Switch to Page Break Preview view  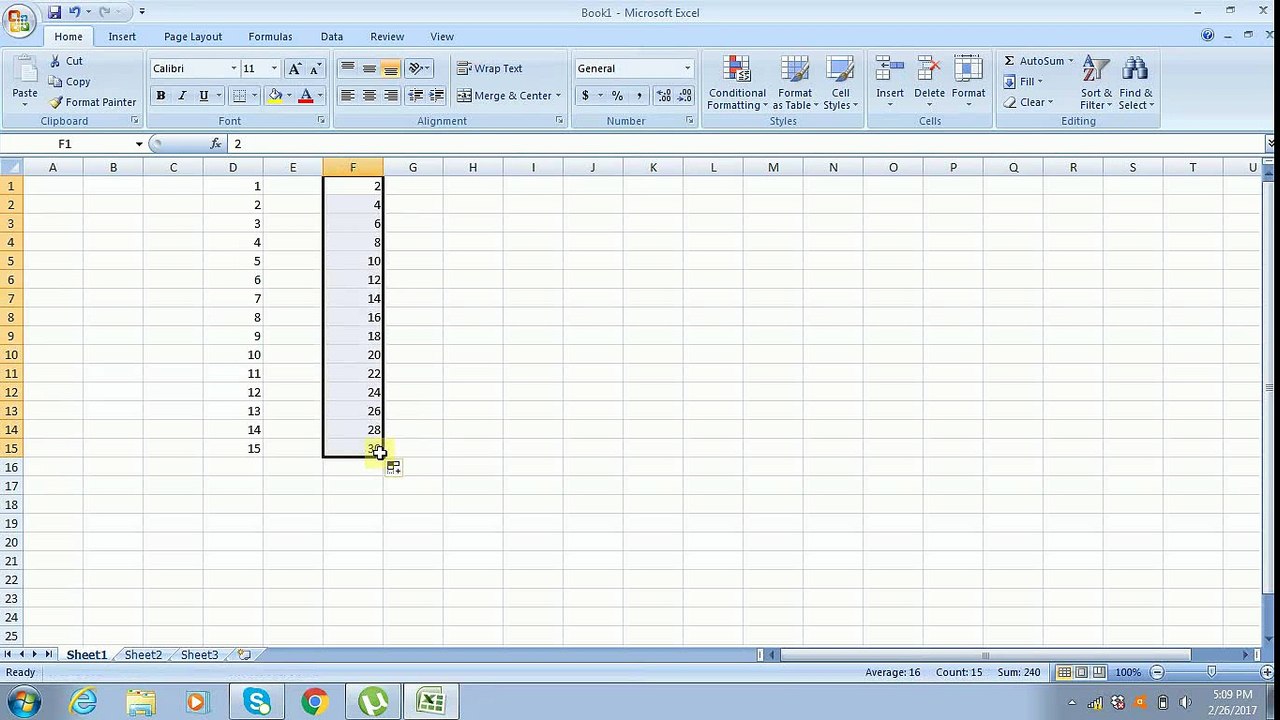(1098, 673)
